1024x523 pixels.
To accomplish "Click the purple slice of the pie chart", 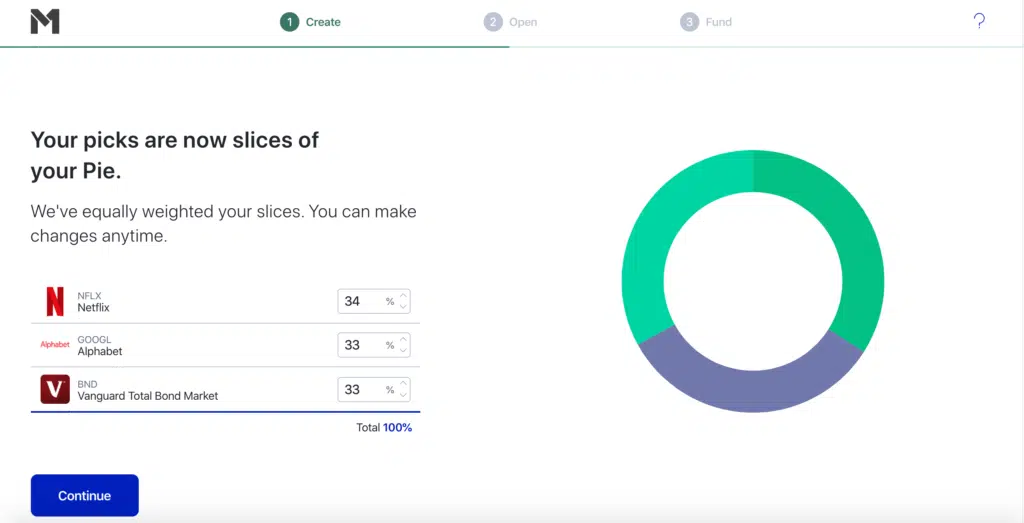I will 750,388.
